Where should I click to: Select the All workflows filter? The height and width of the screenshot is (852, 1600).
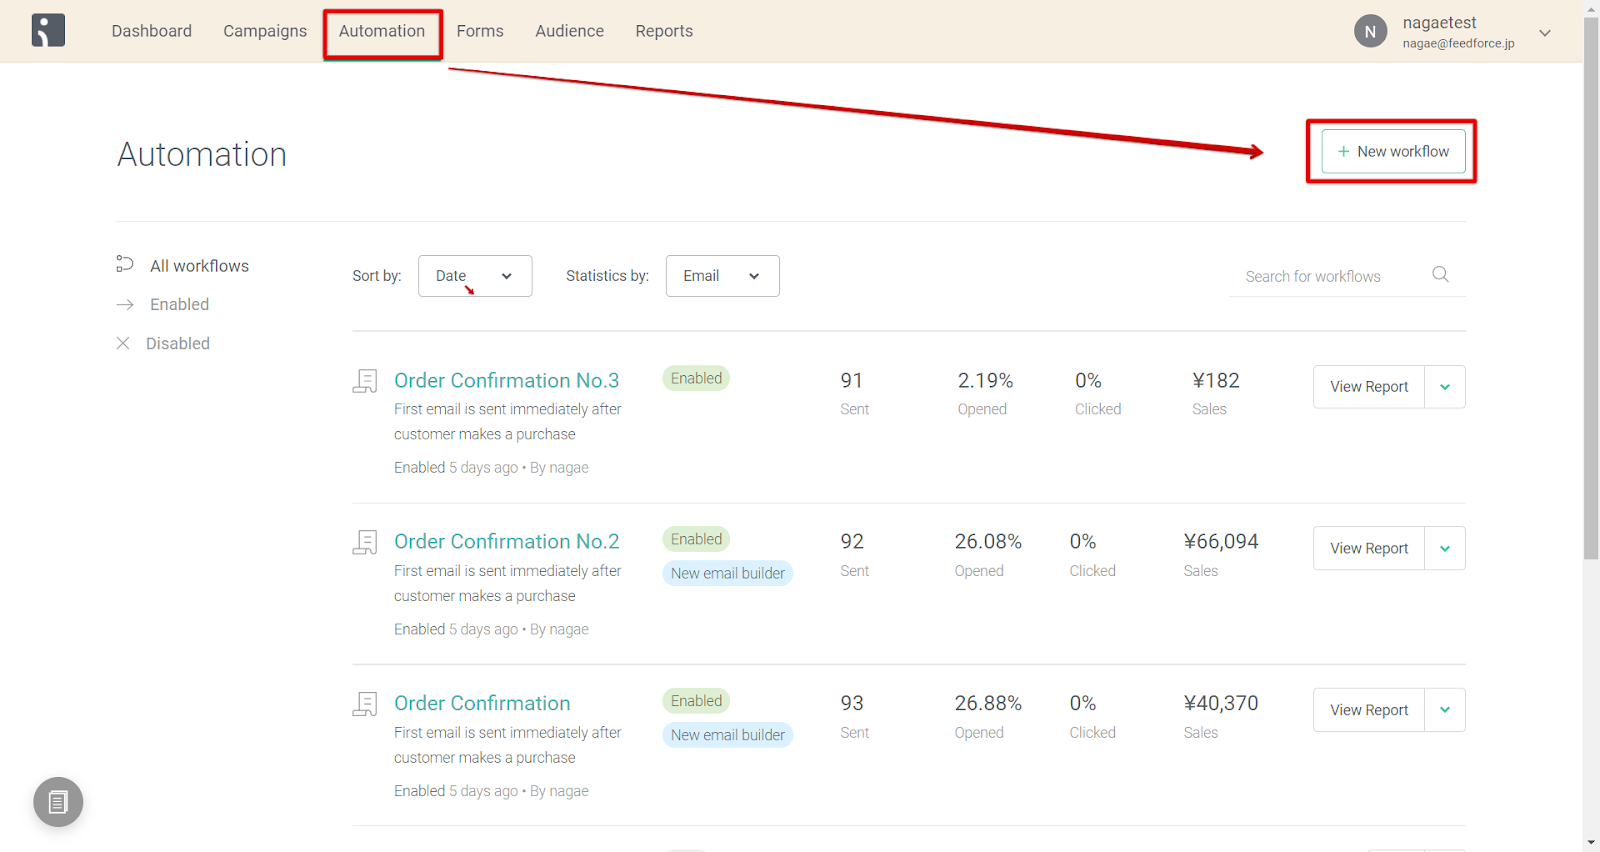pyautogui.click(x=198, y=266)
